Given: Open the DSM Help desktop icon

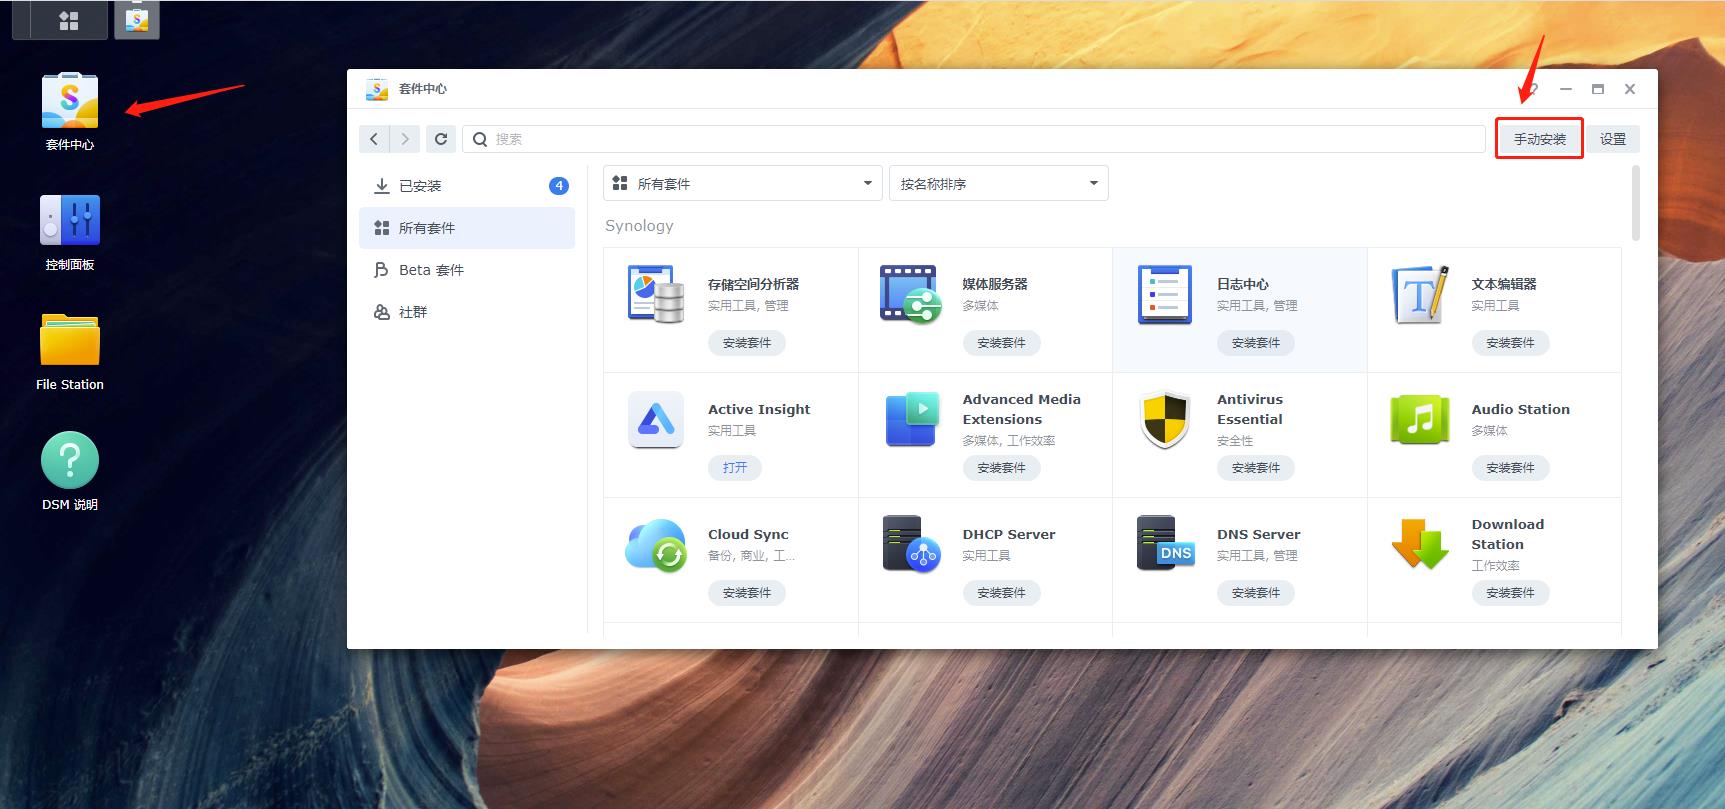Looking at the screenshot, I should (70, 460).
